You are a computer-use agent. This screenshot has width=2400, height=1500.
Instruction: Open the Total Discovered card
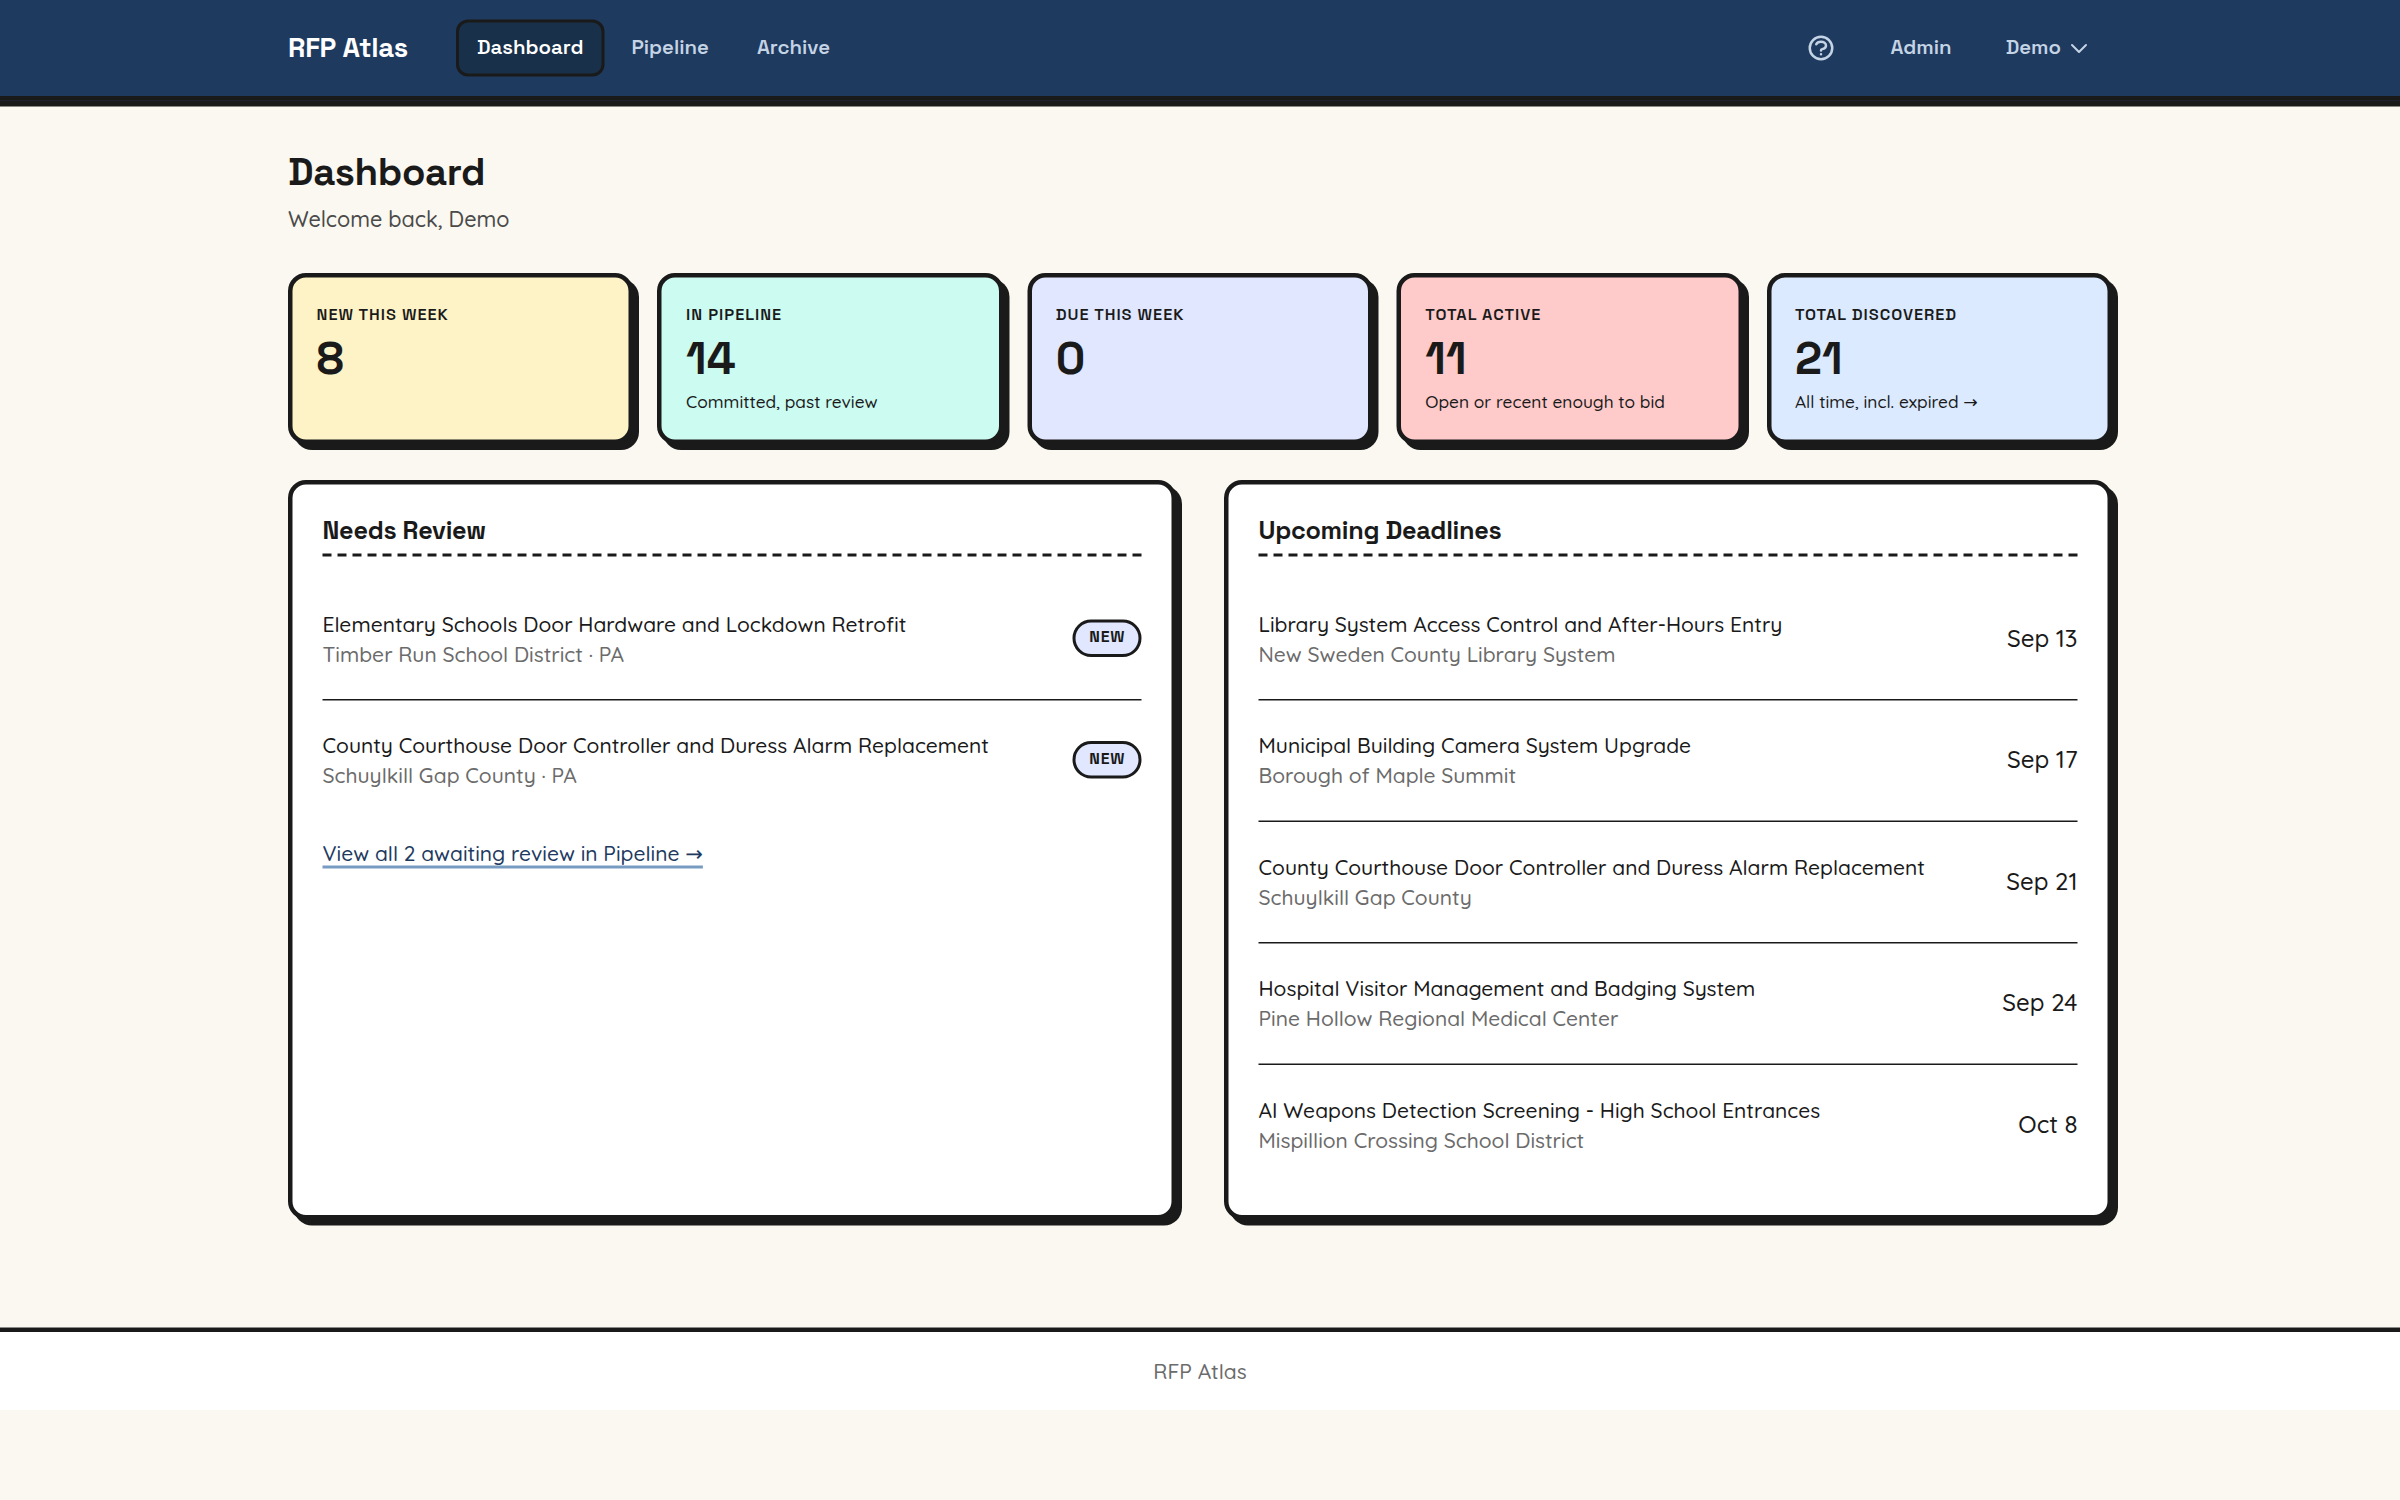(x=1938, y=358)
